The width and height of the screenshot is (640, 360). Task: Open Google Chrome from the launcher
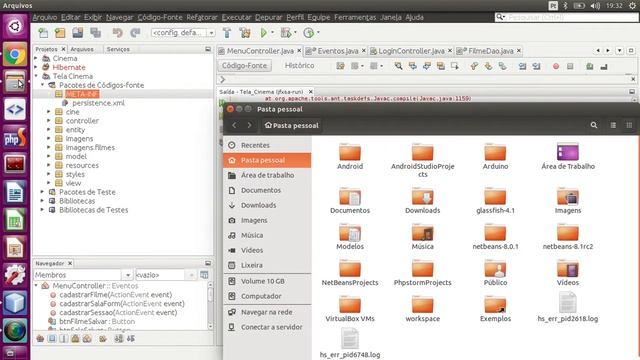pos(15,54)
